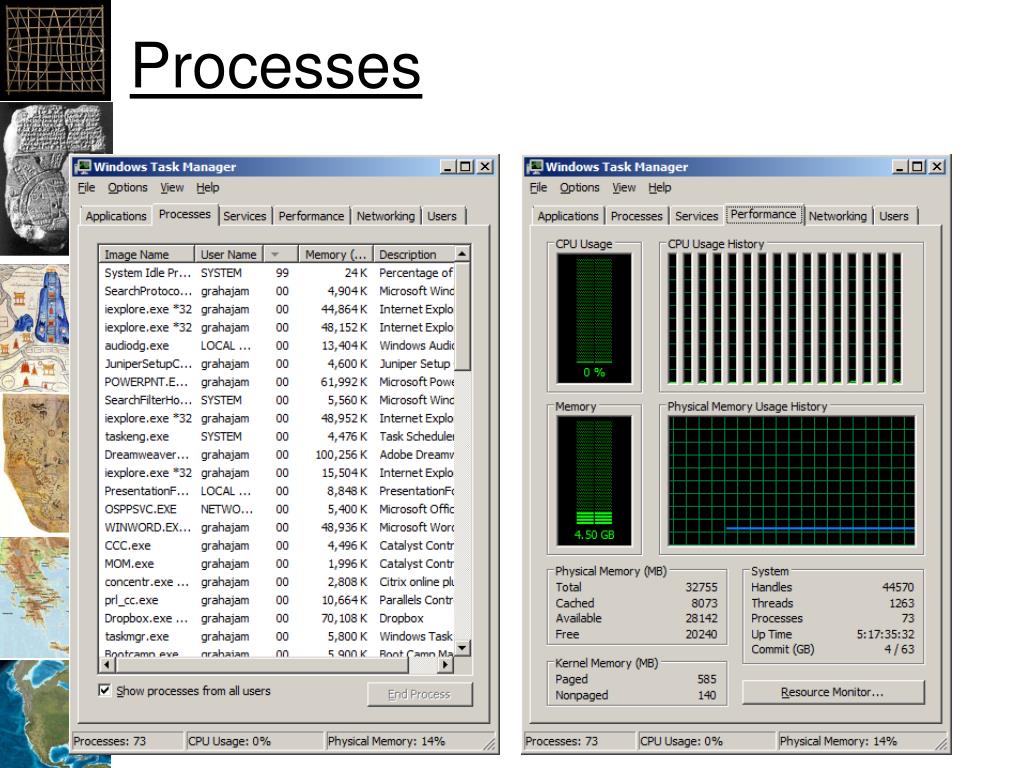
Task: Sort by Image Name column header
Action: click(x=146, y=254)
